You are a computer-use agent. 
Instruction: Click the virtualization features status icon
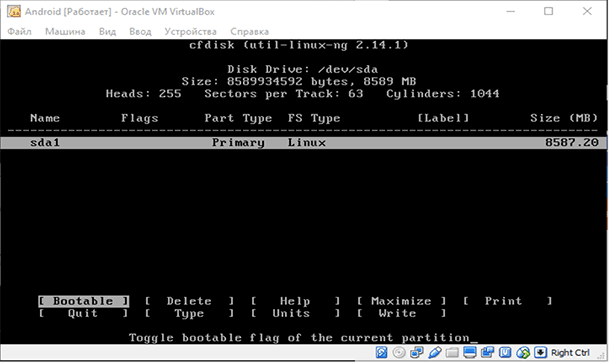pyautogui.click(x=505, y=353)
